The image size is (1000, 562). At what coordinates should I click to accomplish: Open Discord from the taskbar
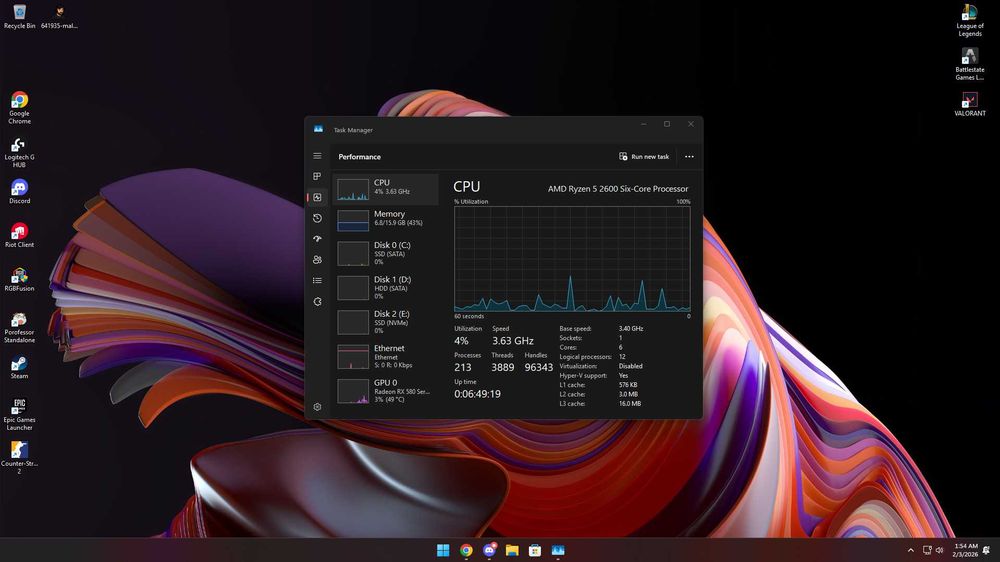[489, 550]
